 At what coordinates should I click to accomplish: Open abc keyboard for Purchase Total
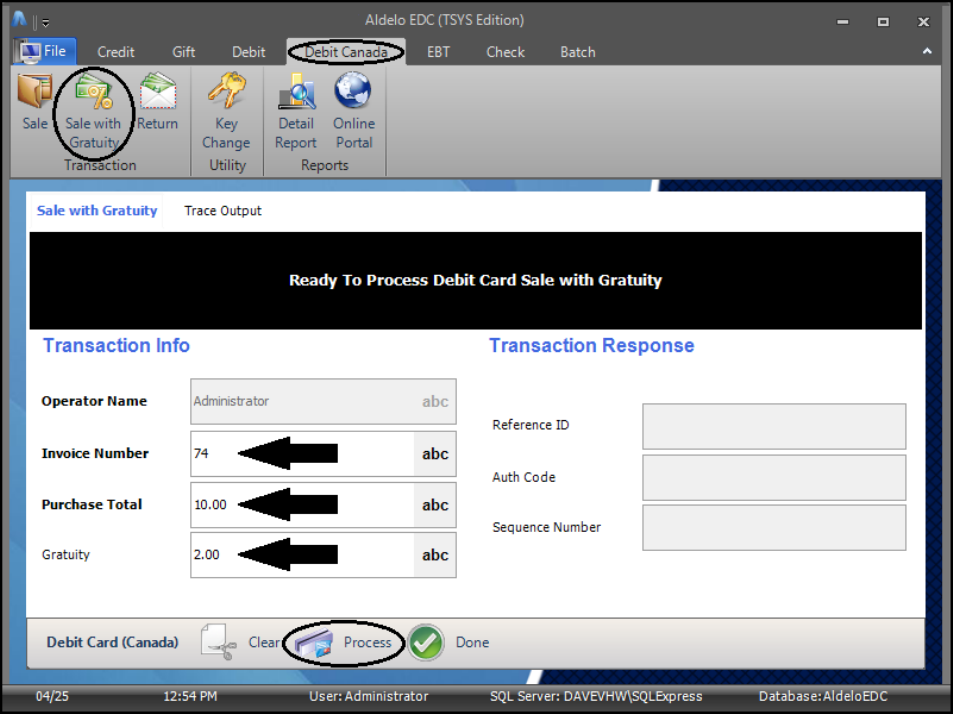point(435,505)
